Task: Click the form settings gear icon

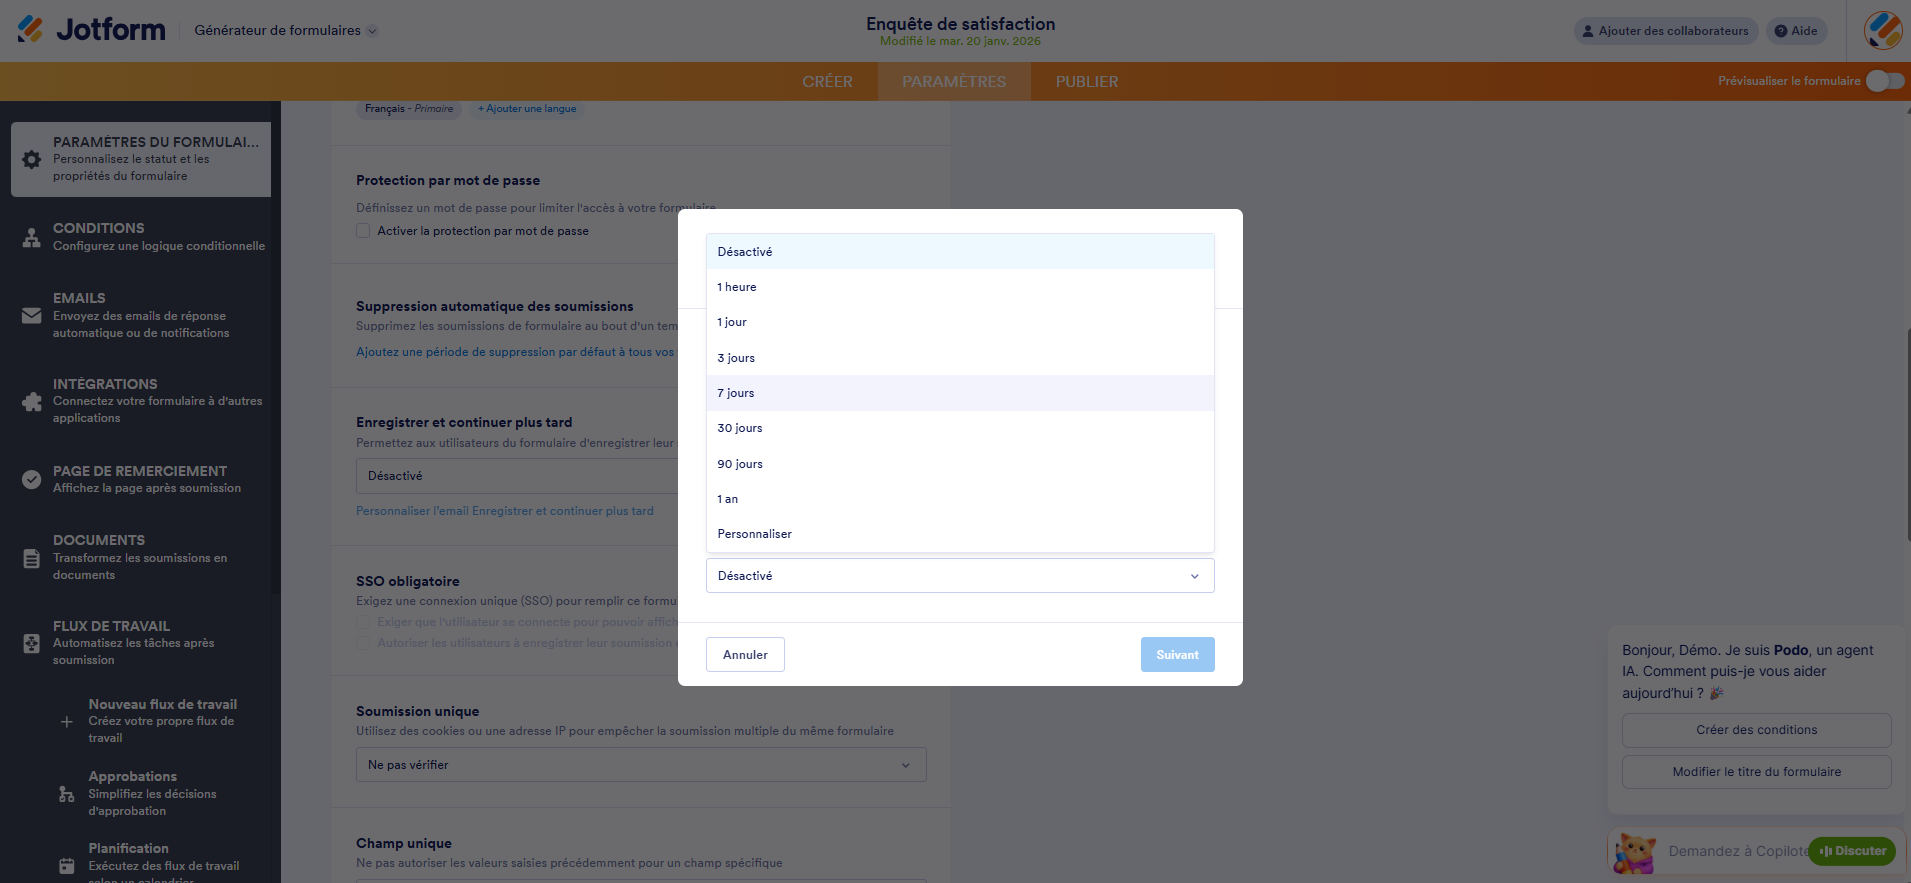Action: [x=32, y=160]
